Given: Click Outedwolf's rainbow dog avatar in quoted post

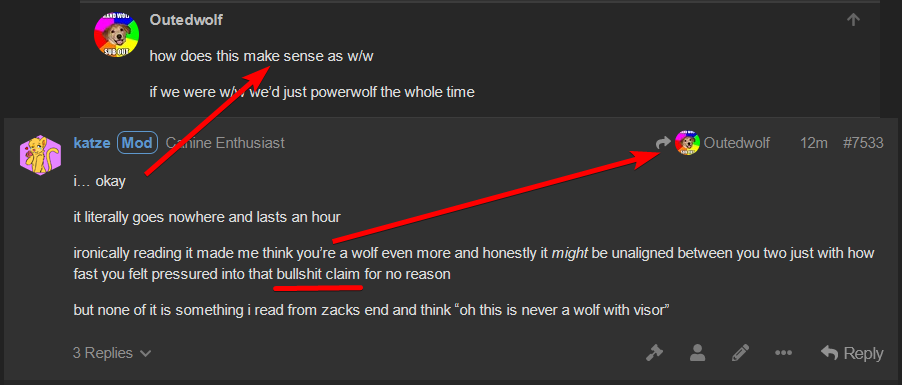Looking at the screenshot, I should tap(117, 35).
